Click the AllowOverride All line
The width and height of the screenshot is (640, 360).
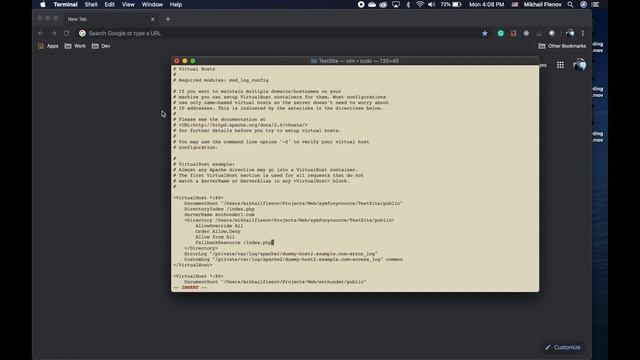219,226
